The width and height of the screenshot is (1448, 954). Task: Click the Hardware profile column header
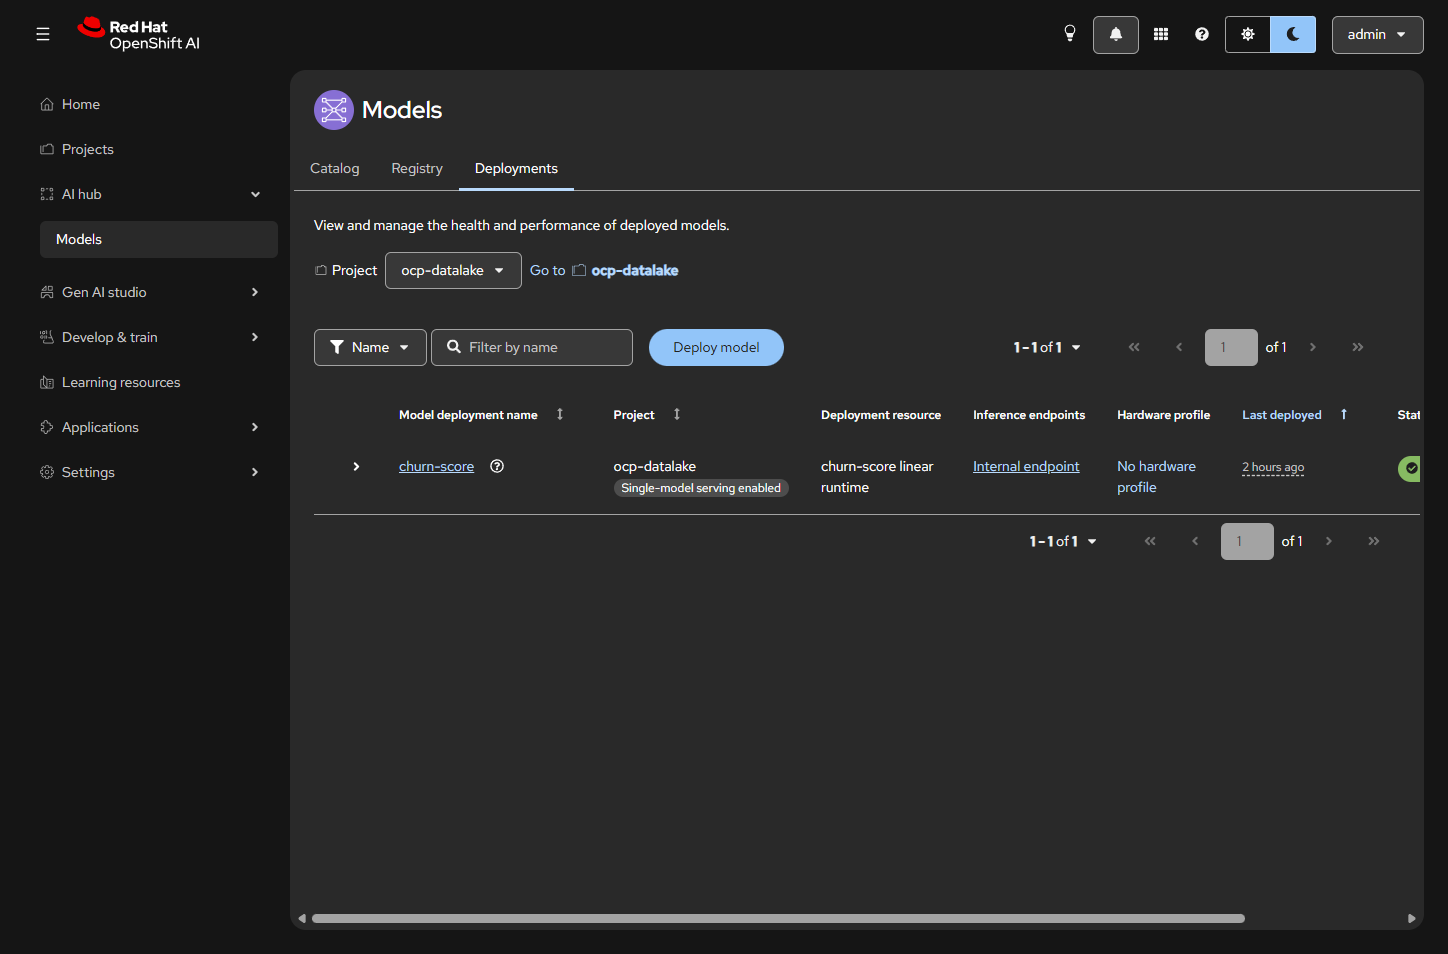[x=1163, y=415]
